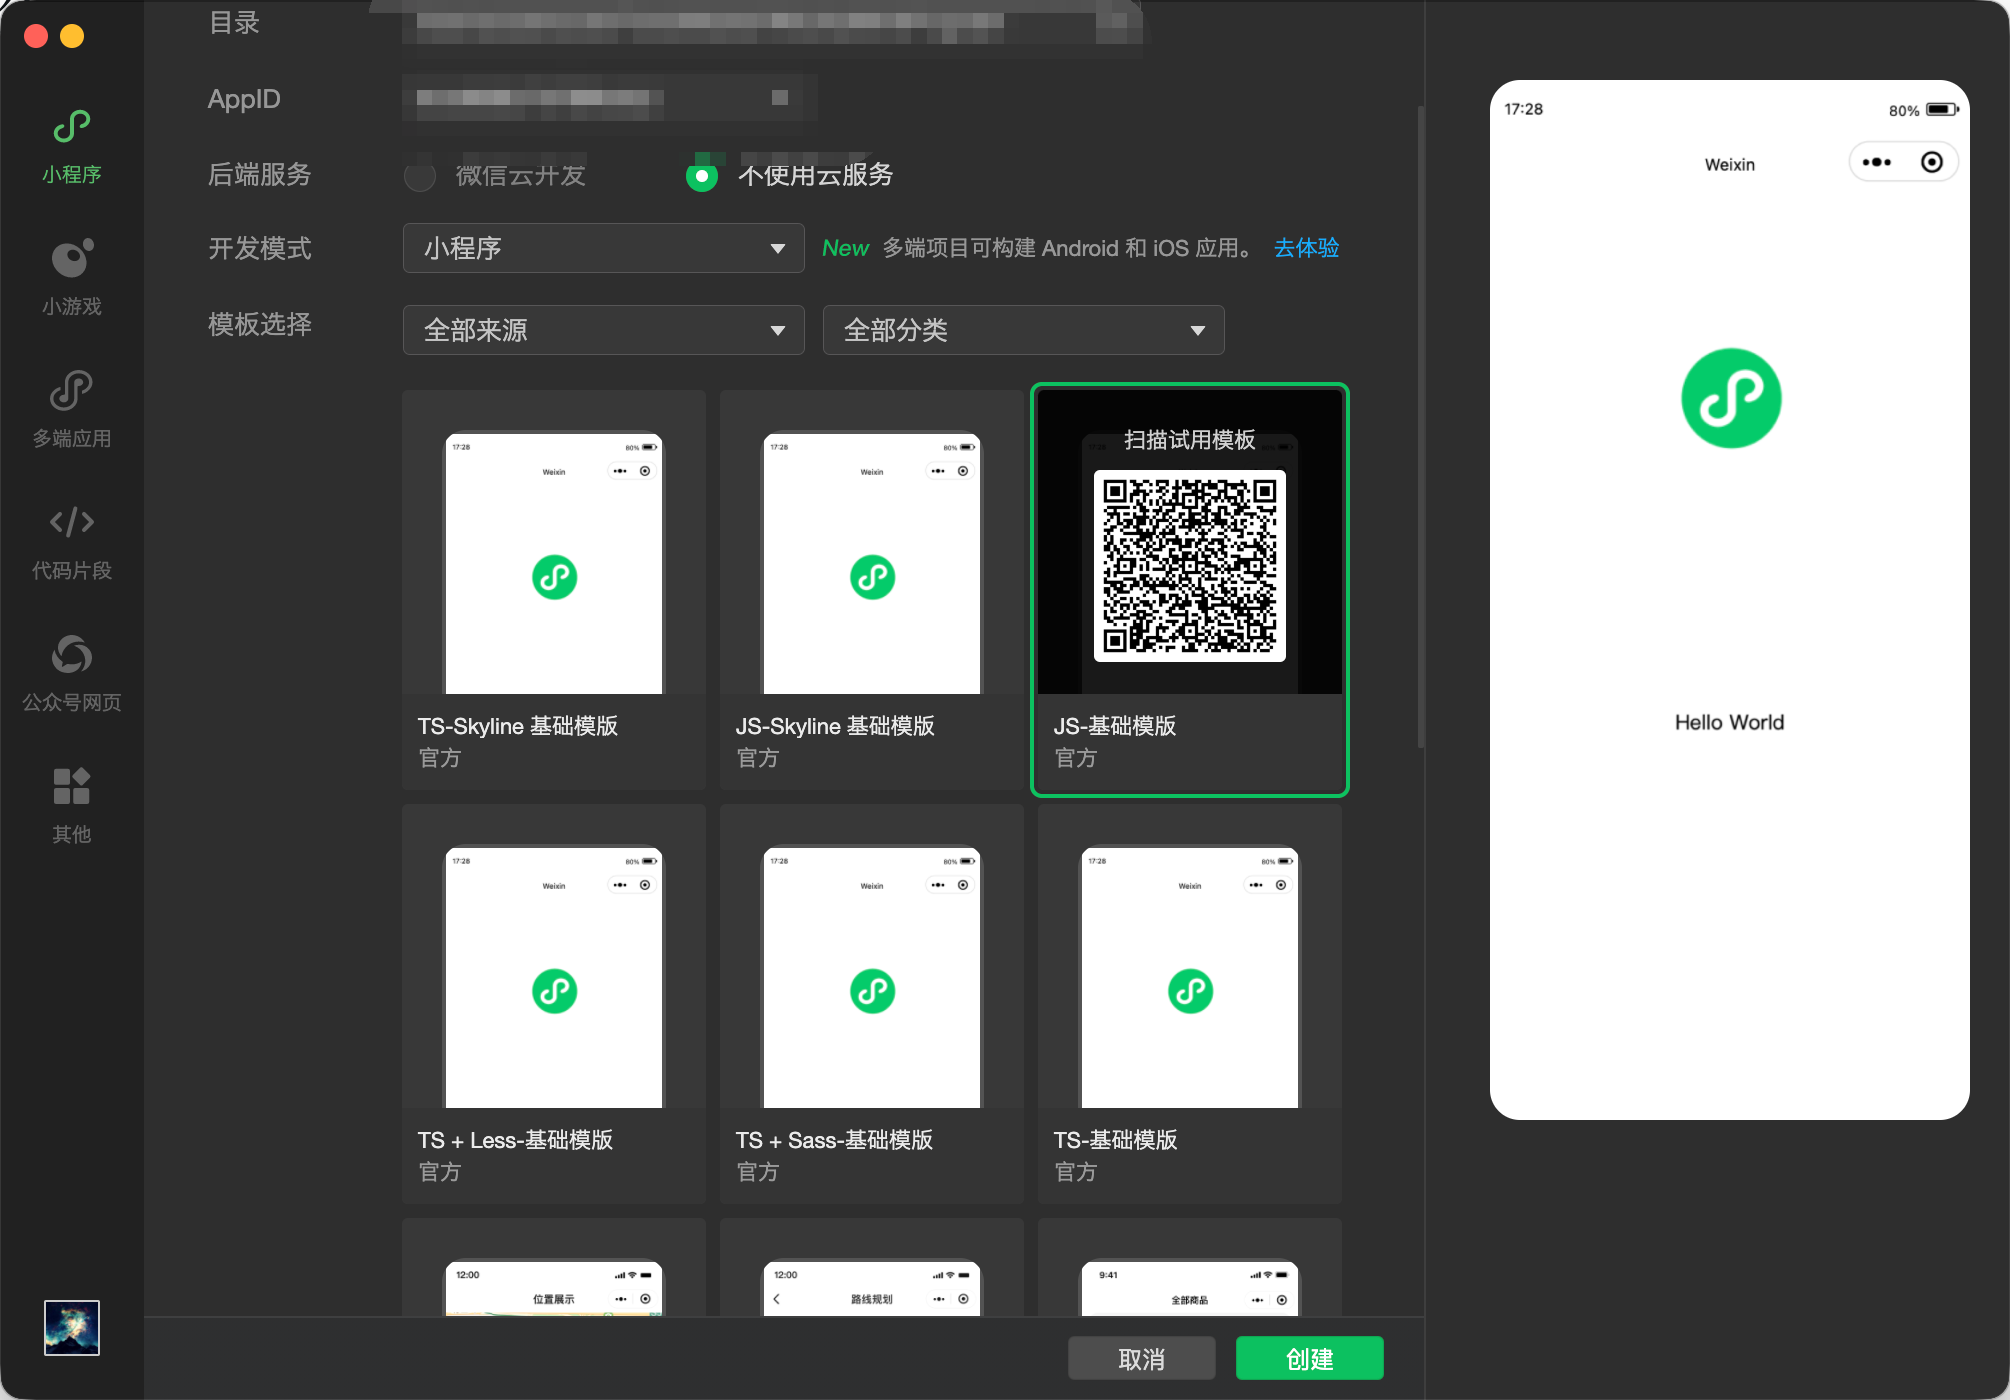
Task: Click the preview capsule three-dots menu icon
Action: (1876, 162)
